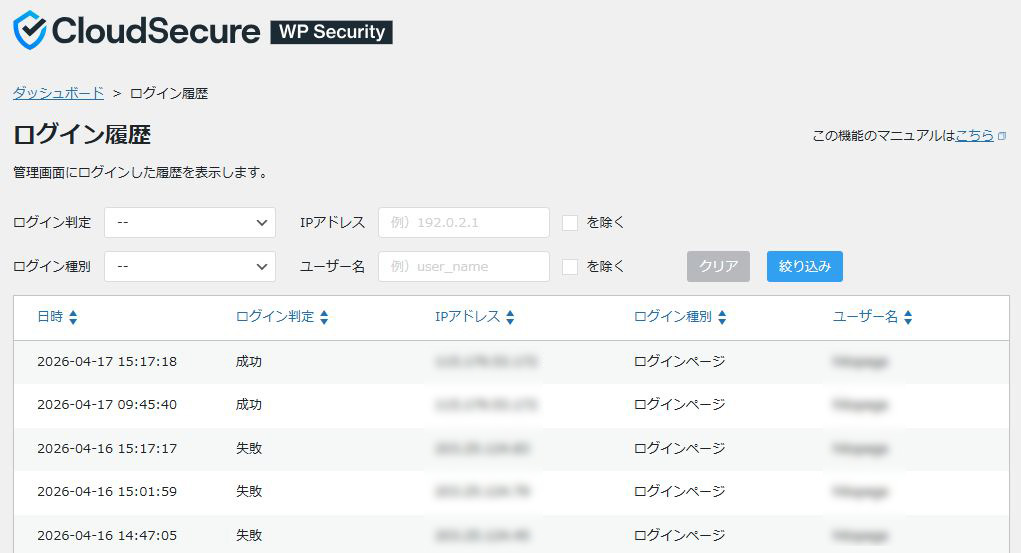Select timestamp 2026-04-16 15:17:17

click(107, 448)
